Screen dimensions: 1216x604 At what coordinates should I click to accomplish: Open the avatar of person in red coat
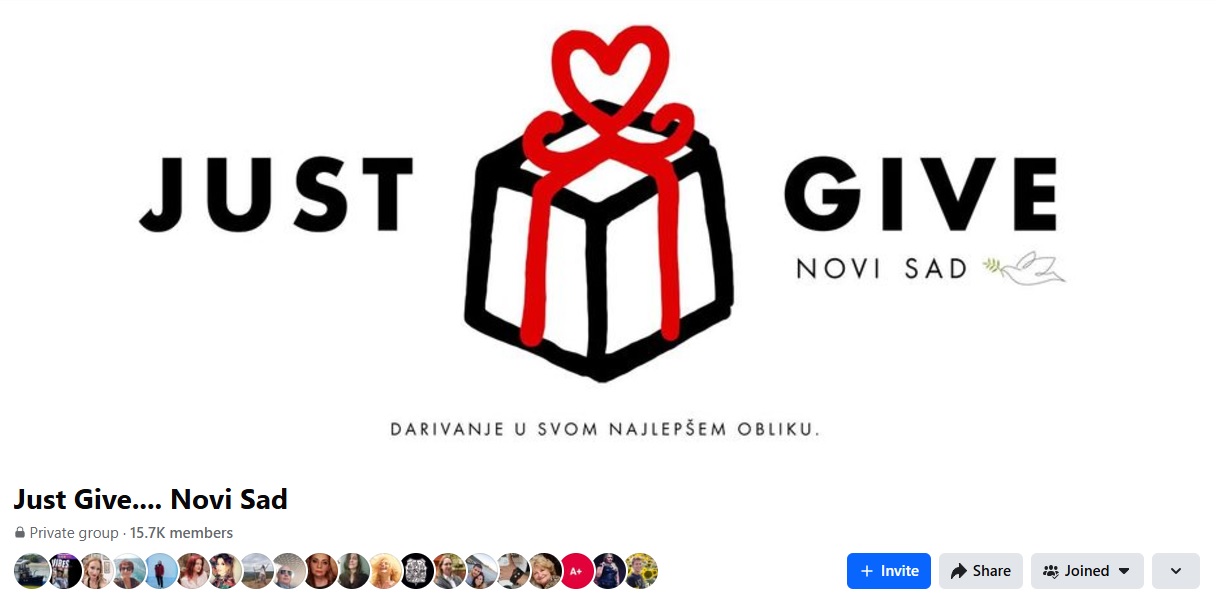click(161, 571)
